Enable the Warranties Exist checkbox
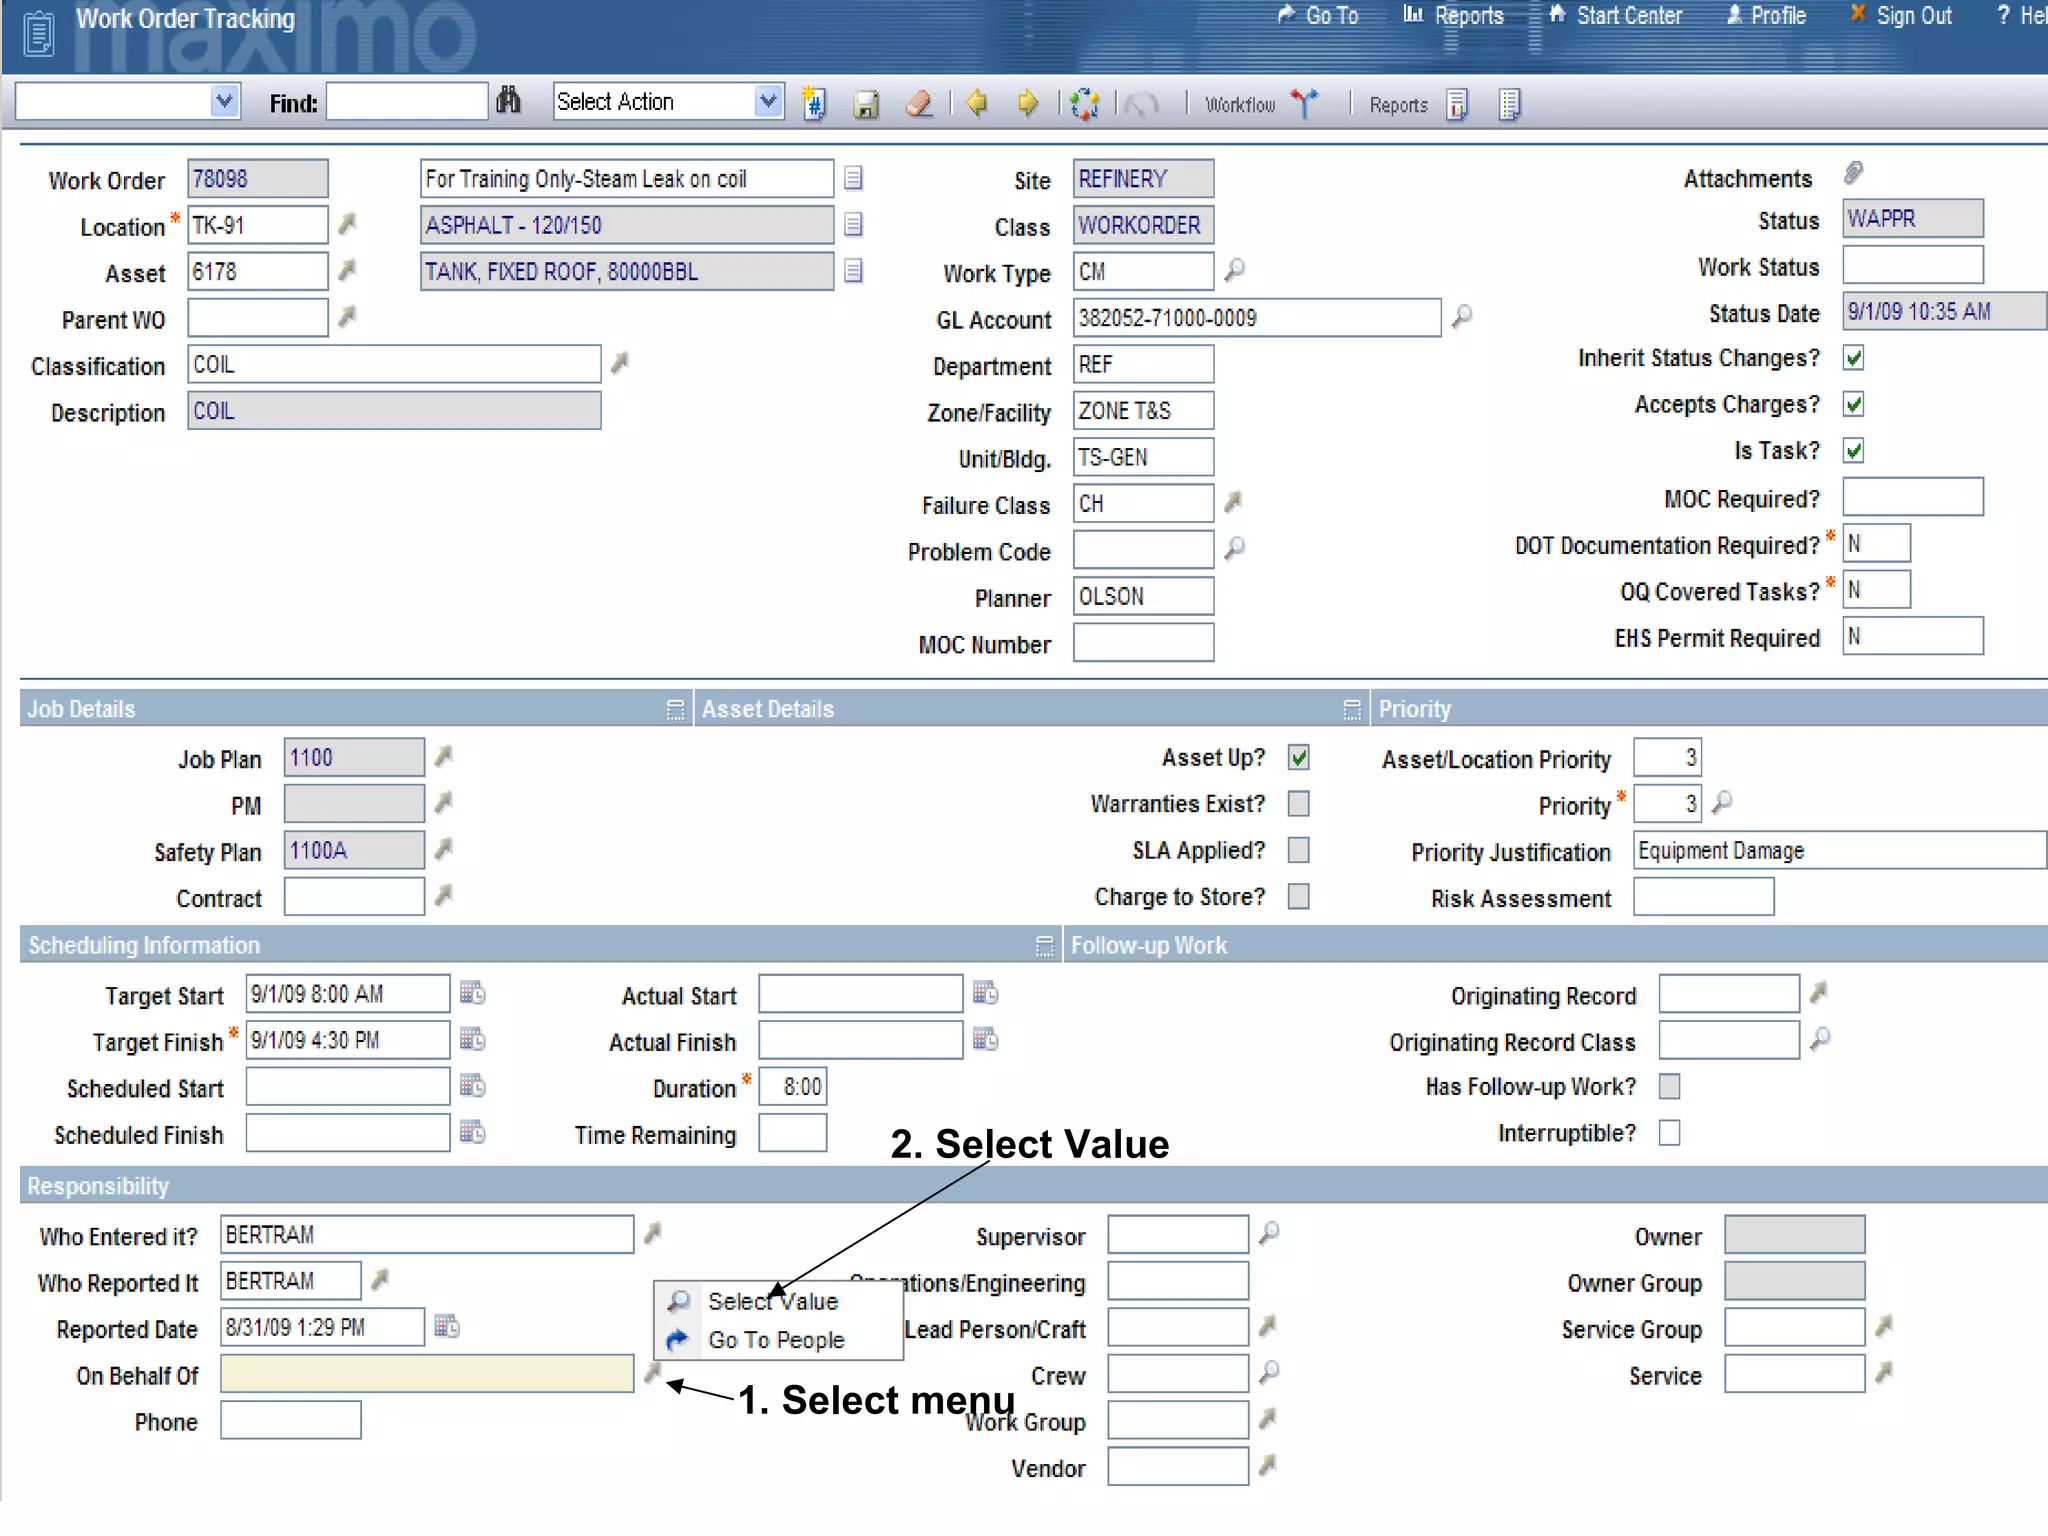2048x1536 pixels. 1298,804
